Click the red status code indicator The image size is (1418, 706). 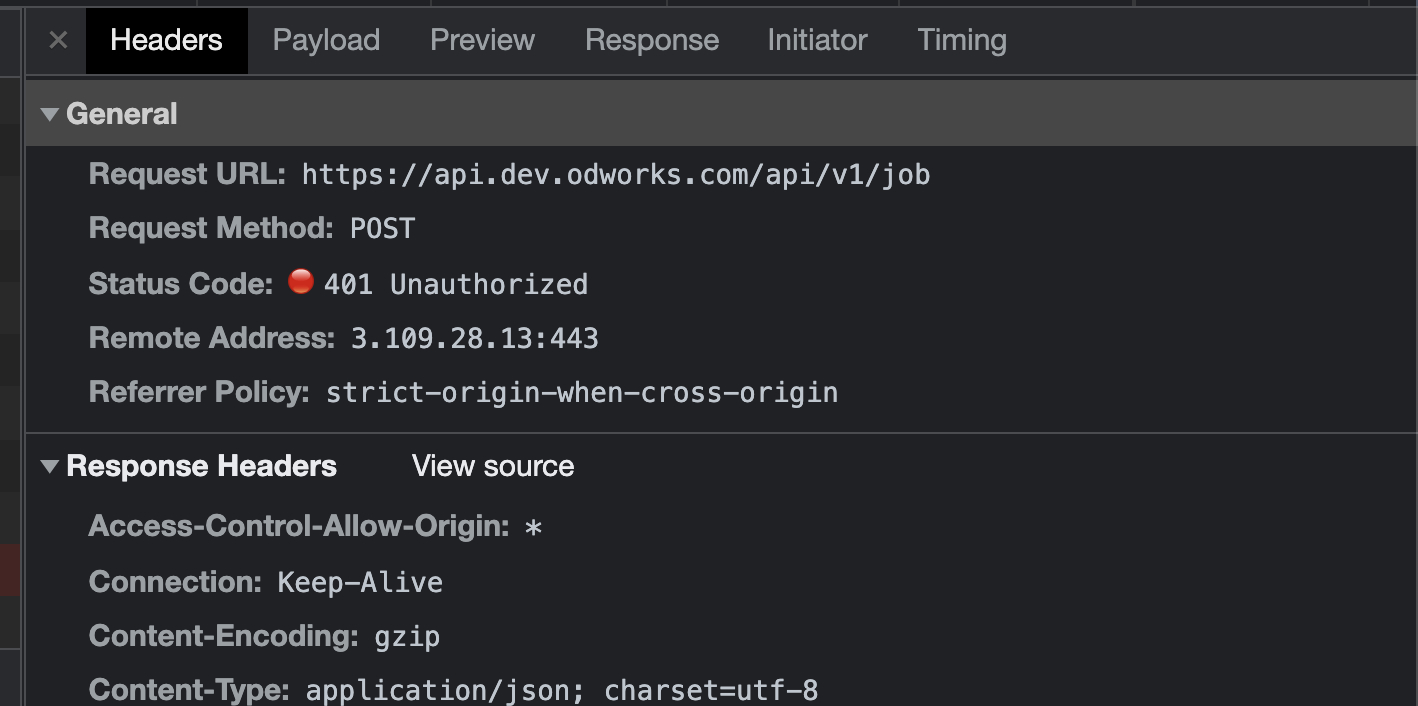301,282
